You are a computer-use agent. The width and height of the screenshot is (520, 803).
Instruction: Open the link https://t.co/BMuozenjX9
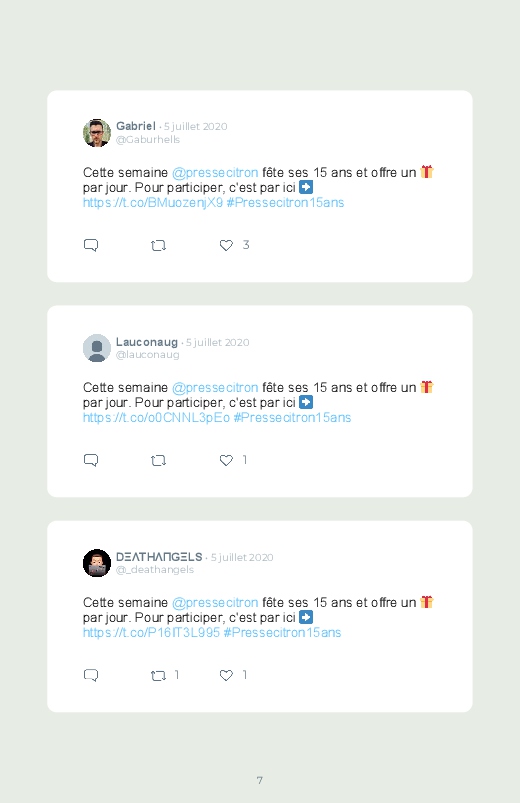pyautogui.click(x=153, y=203)
